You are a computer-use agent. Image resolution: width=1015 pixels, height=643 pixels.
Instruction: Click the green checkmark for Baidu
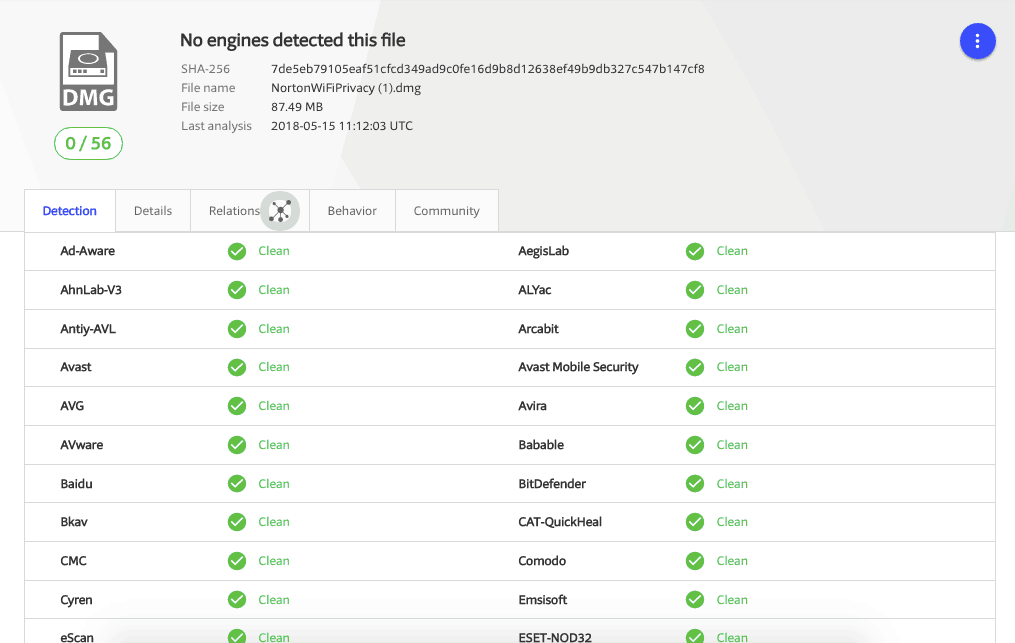(x=237, y=484)
